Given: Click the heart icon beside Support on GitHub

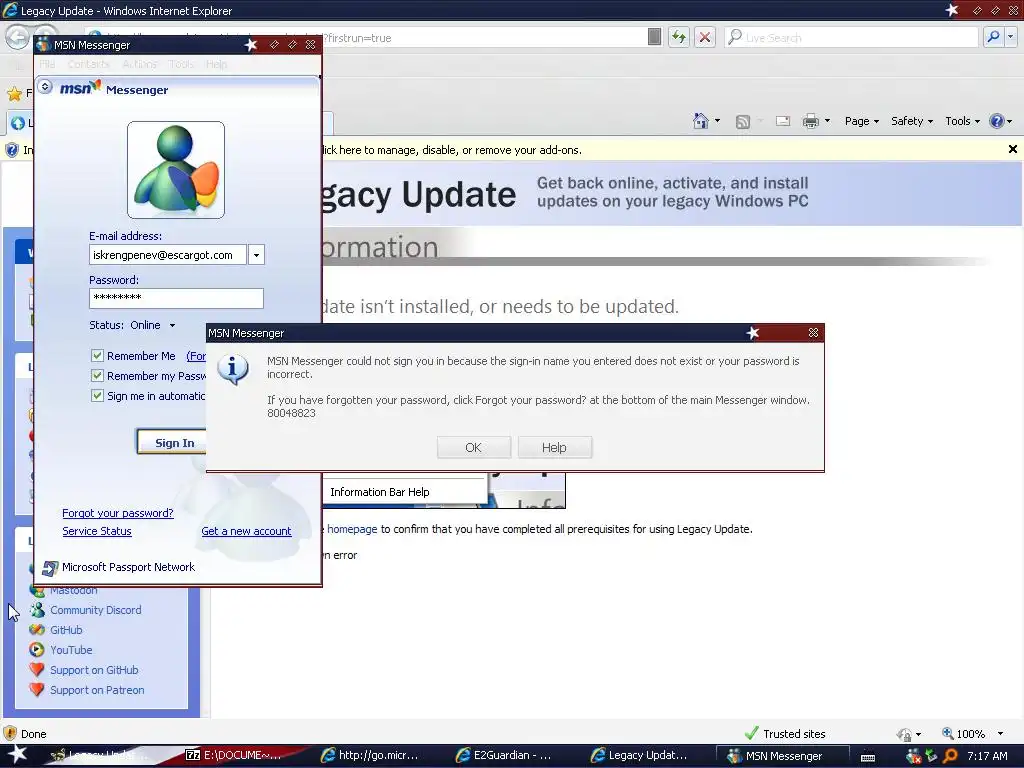Looking at the screenshot, I should pyautogui.click(x=37, y=670).
